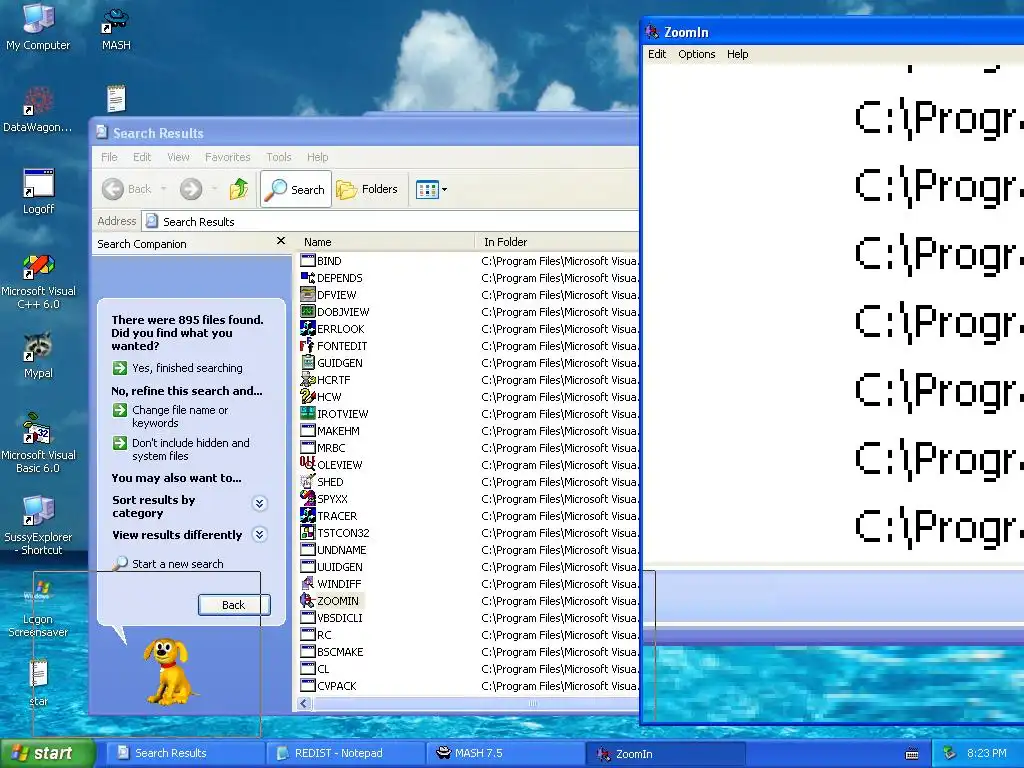Open Microsoft Visual Basic 6.0 shortcut
Image resolution: width=1024 pixels, height=768 pixels.
point(38,443)
